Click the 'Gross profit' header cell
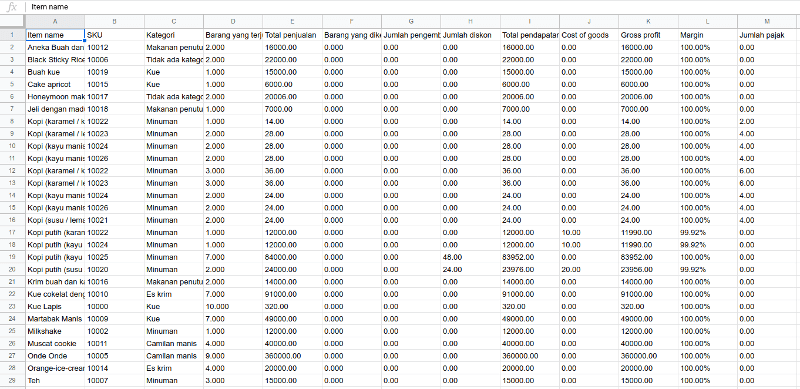This screenshot has width=800, height=389. pos(648,35)
